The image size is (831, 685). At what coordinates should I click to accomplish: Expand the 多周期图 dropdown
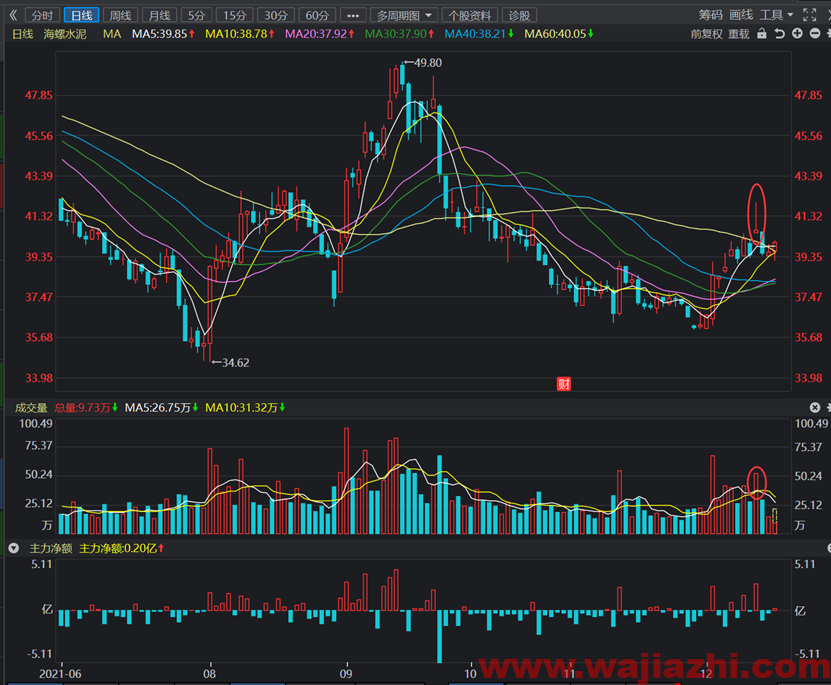coord(404,15)
